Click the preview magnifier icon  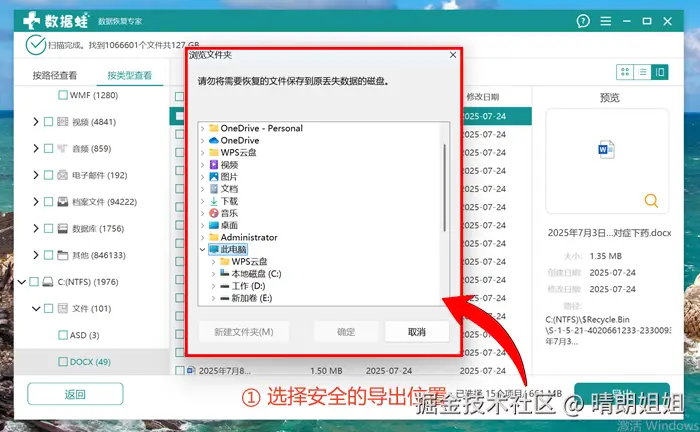point(651,201)
